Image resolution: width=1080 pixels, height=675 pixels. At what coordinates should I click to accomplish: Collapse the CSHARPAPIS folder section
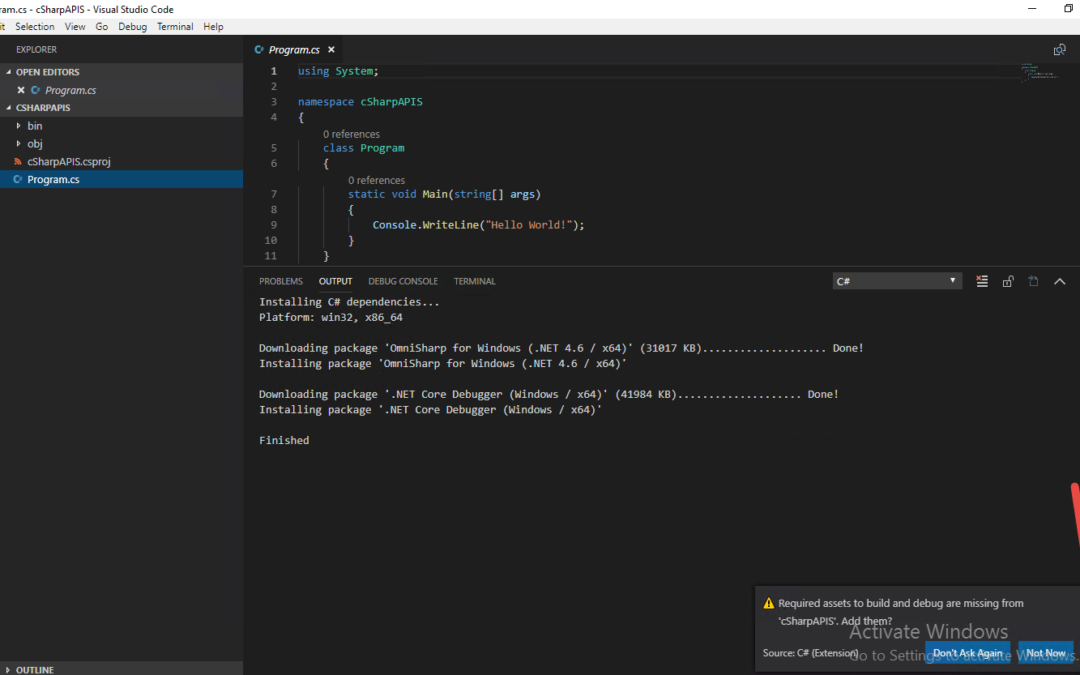point(43,107)
